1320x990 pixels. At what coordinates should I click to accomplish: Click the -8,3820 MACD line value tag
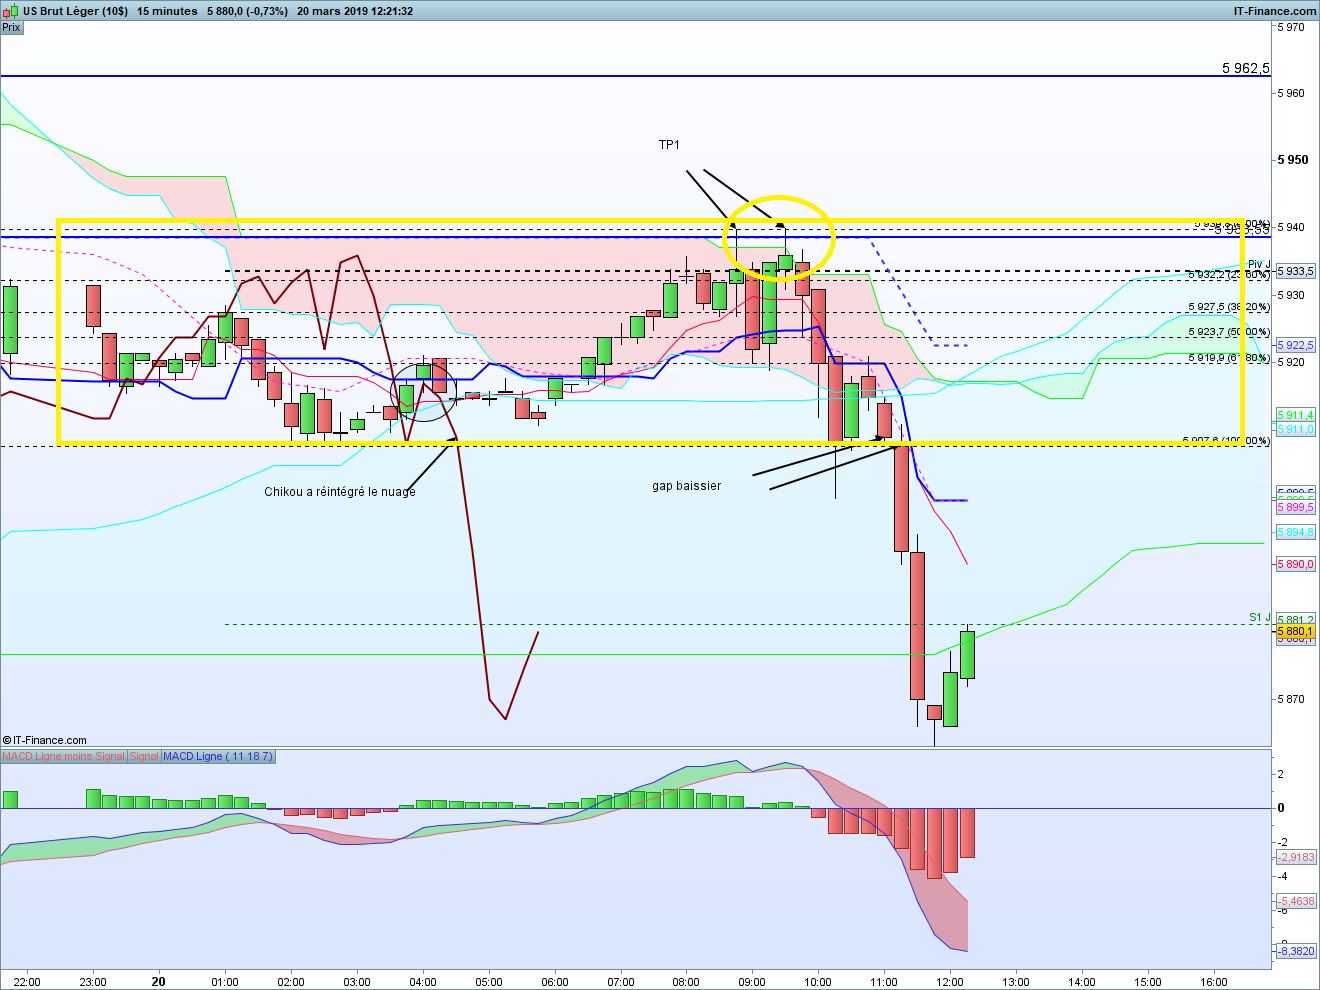coord(1297,951)
